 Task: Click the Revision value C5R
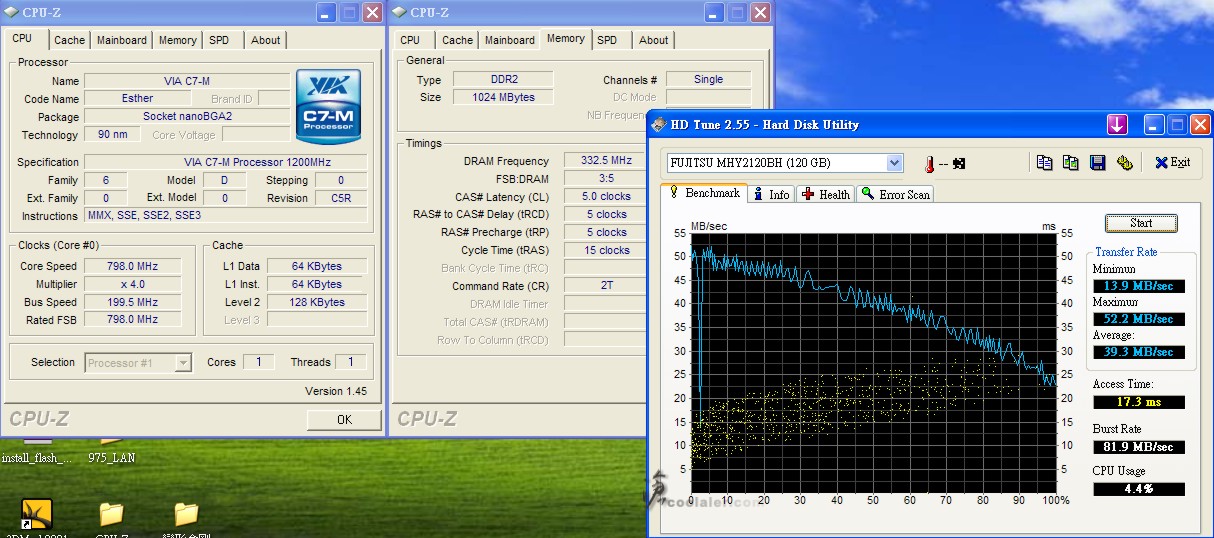[340, 198]
